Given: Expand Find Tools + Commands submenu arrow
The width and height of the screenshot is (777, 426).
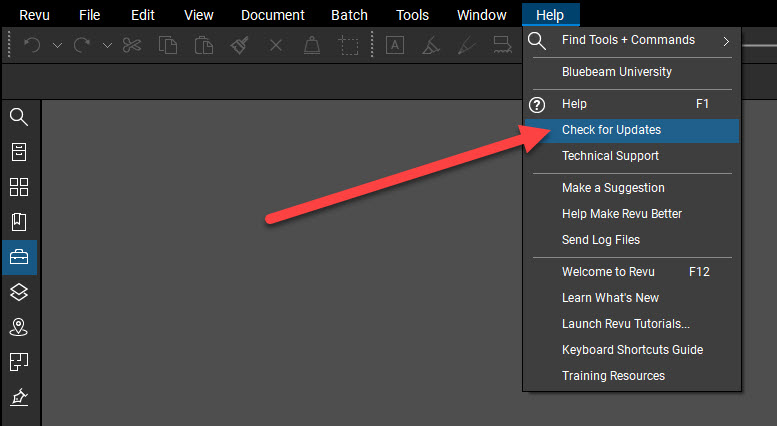Looking at the screenshot, I should [726, 41].
